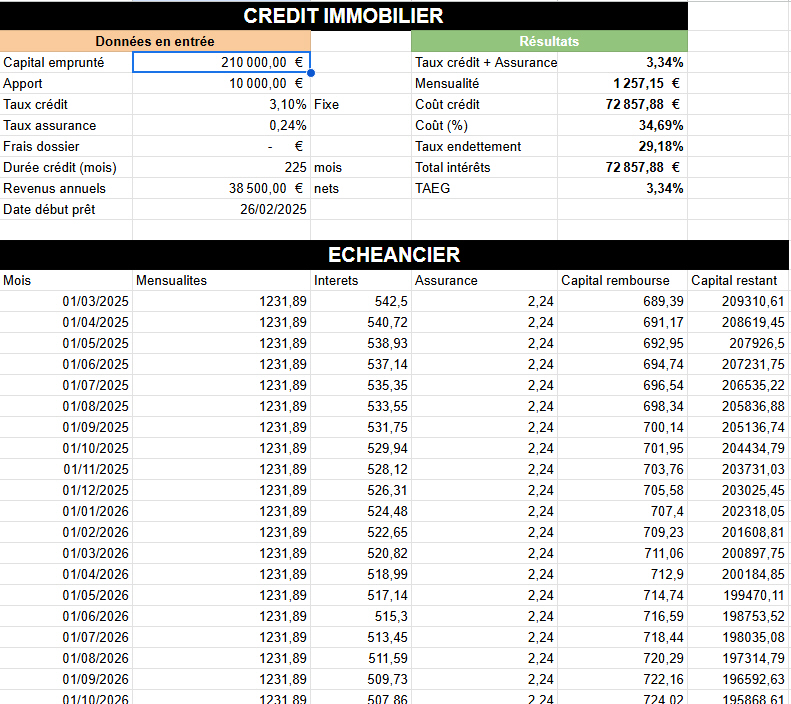Click the Capital restant column header
Screen dimensions: 791x704
tap(738, 280)
